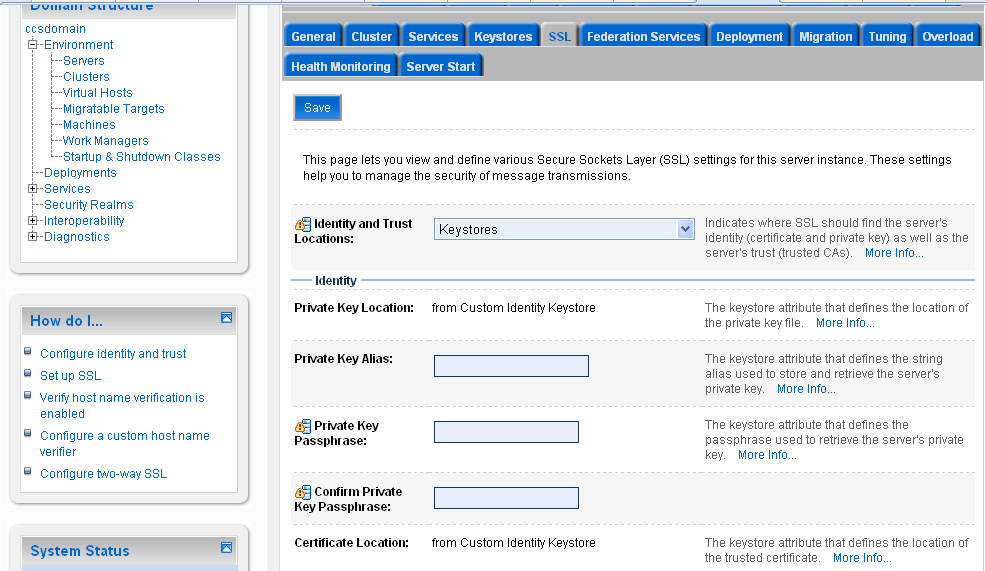This screenshot has height=571, width=986.
Task: Go to the Server Start tab
Action: 441,67
